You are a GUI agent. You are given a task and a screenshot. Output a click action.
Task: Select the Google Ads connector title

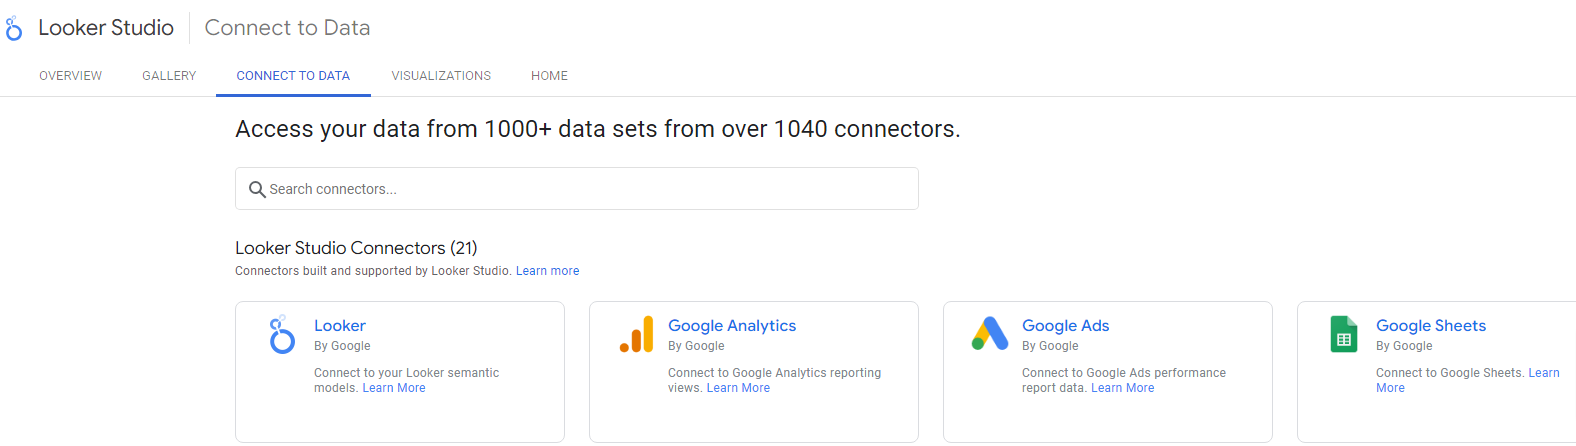tap(1065, 326)
